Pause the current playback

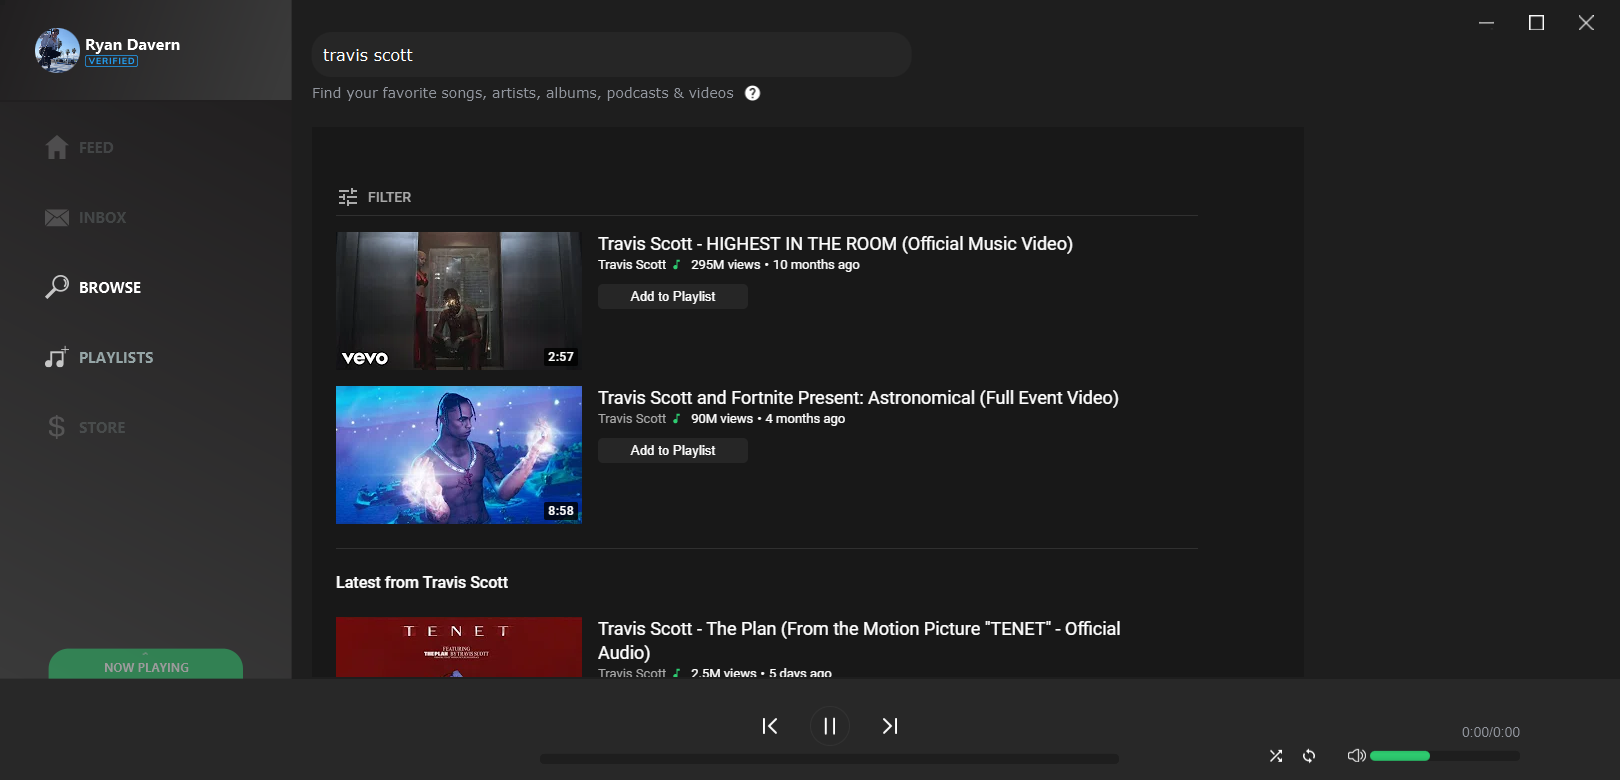click(829, 726)
